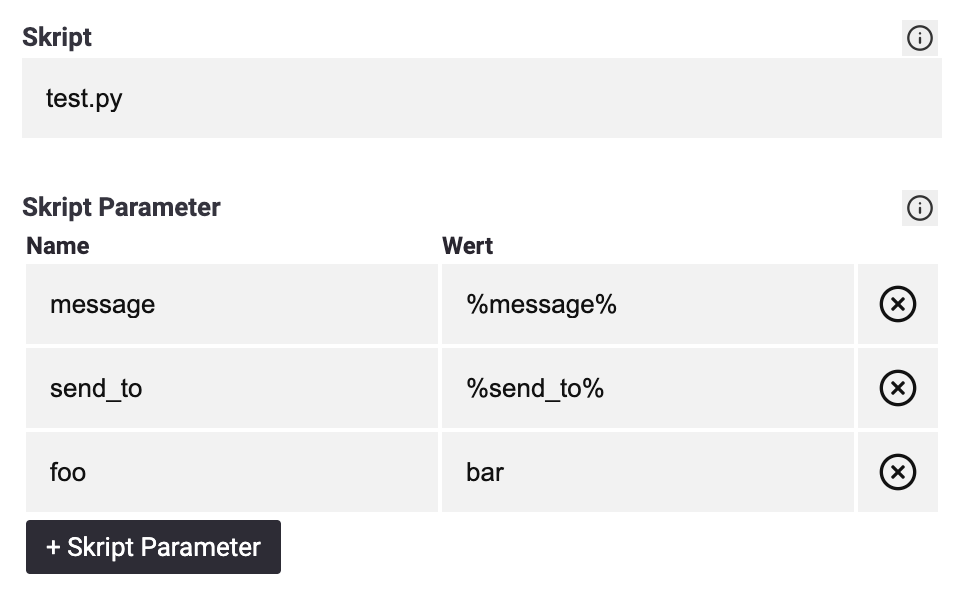Select the %message% value field
968x600 pixels.
648,304
